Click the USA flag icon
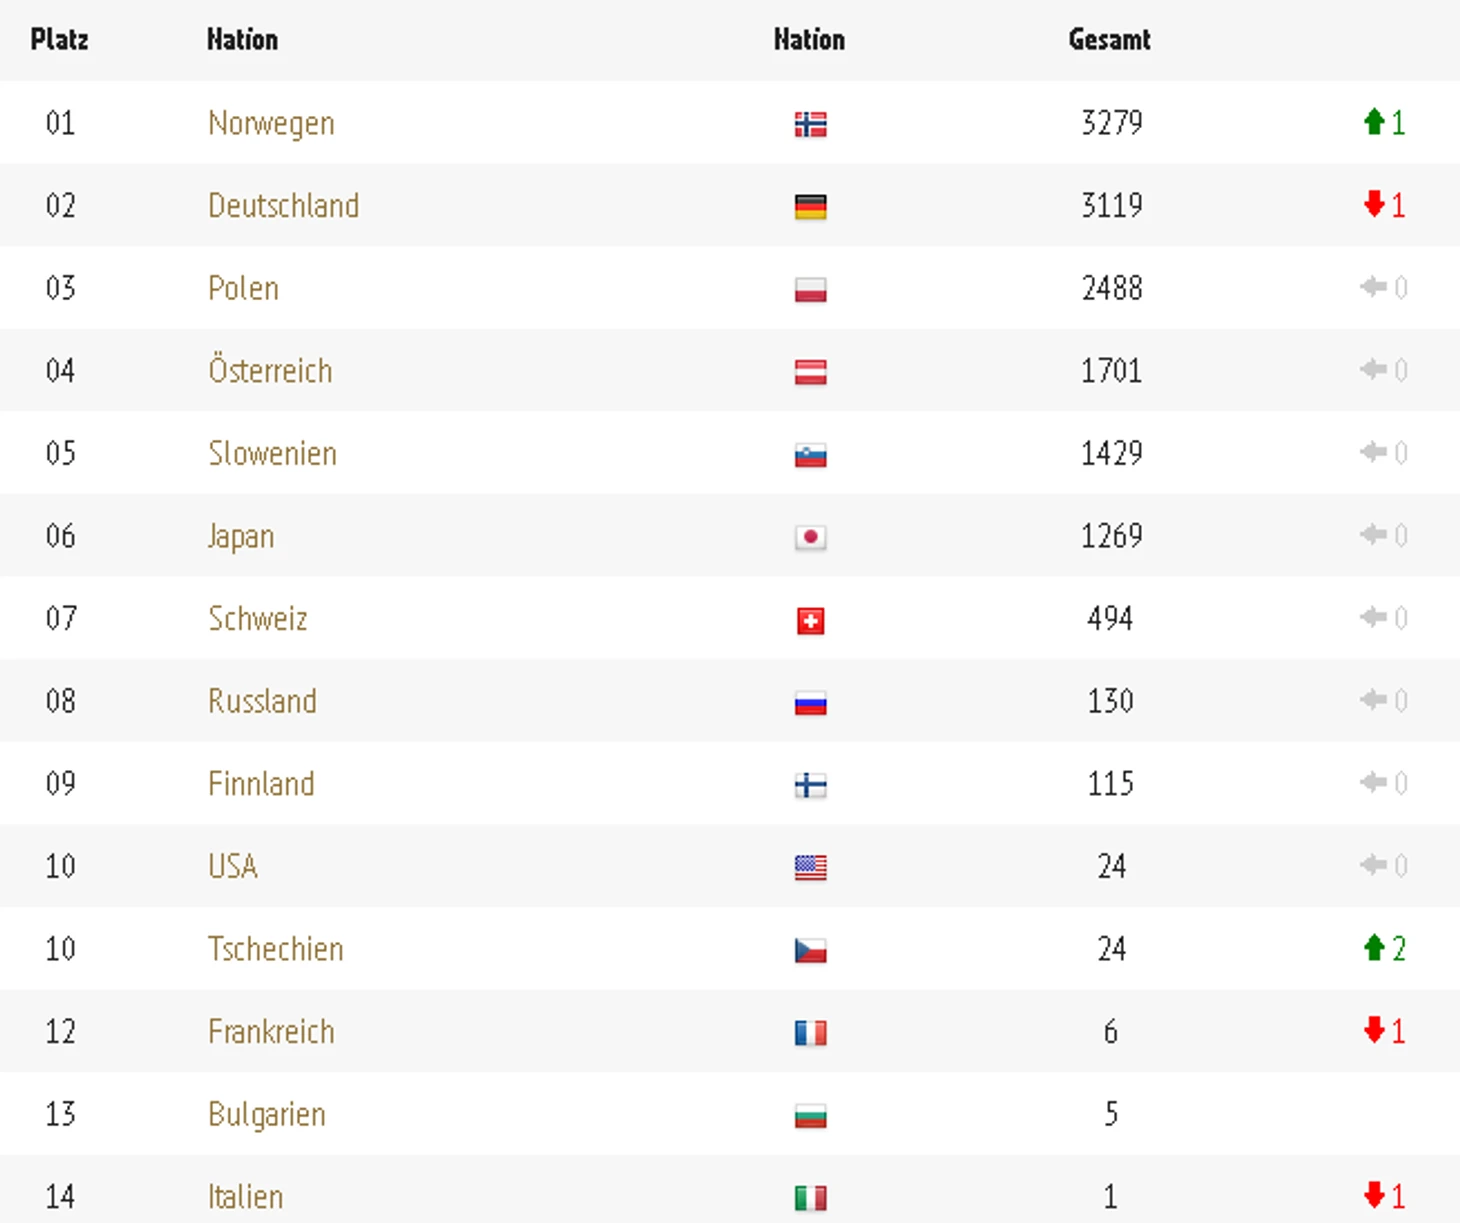 click(810, 868)
